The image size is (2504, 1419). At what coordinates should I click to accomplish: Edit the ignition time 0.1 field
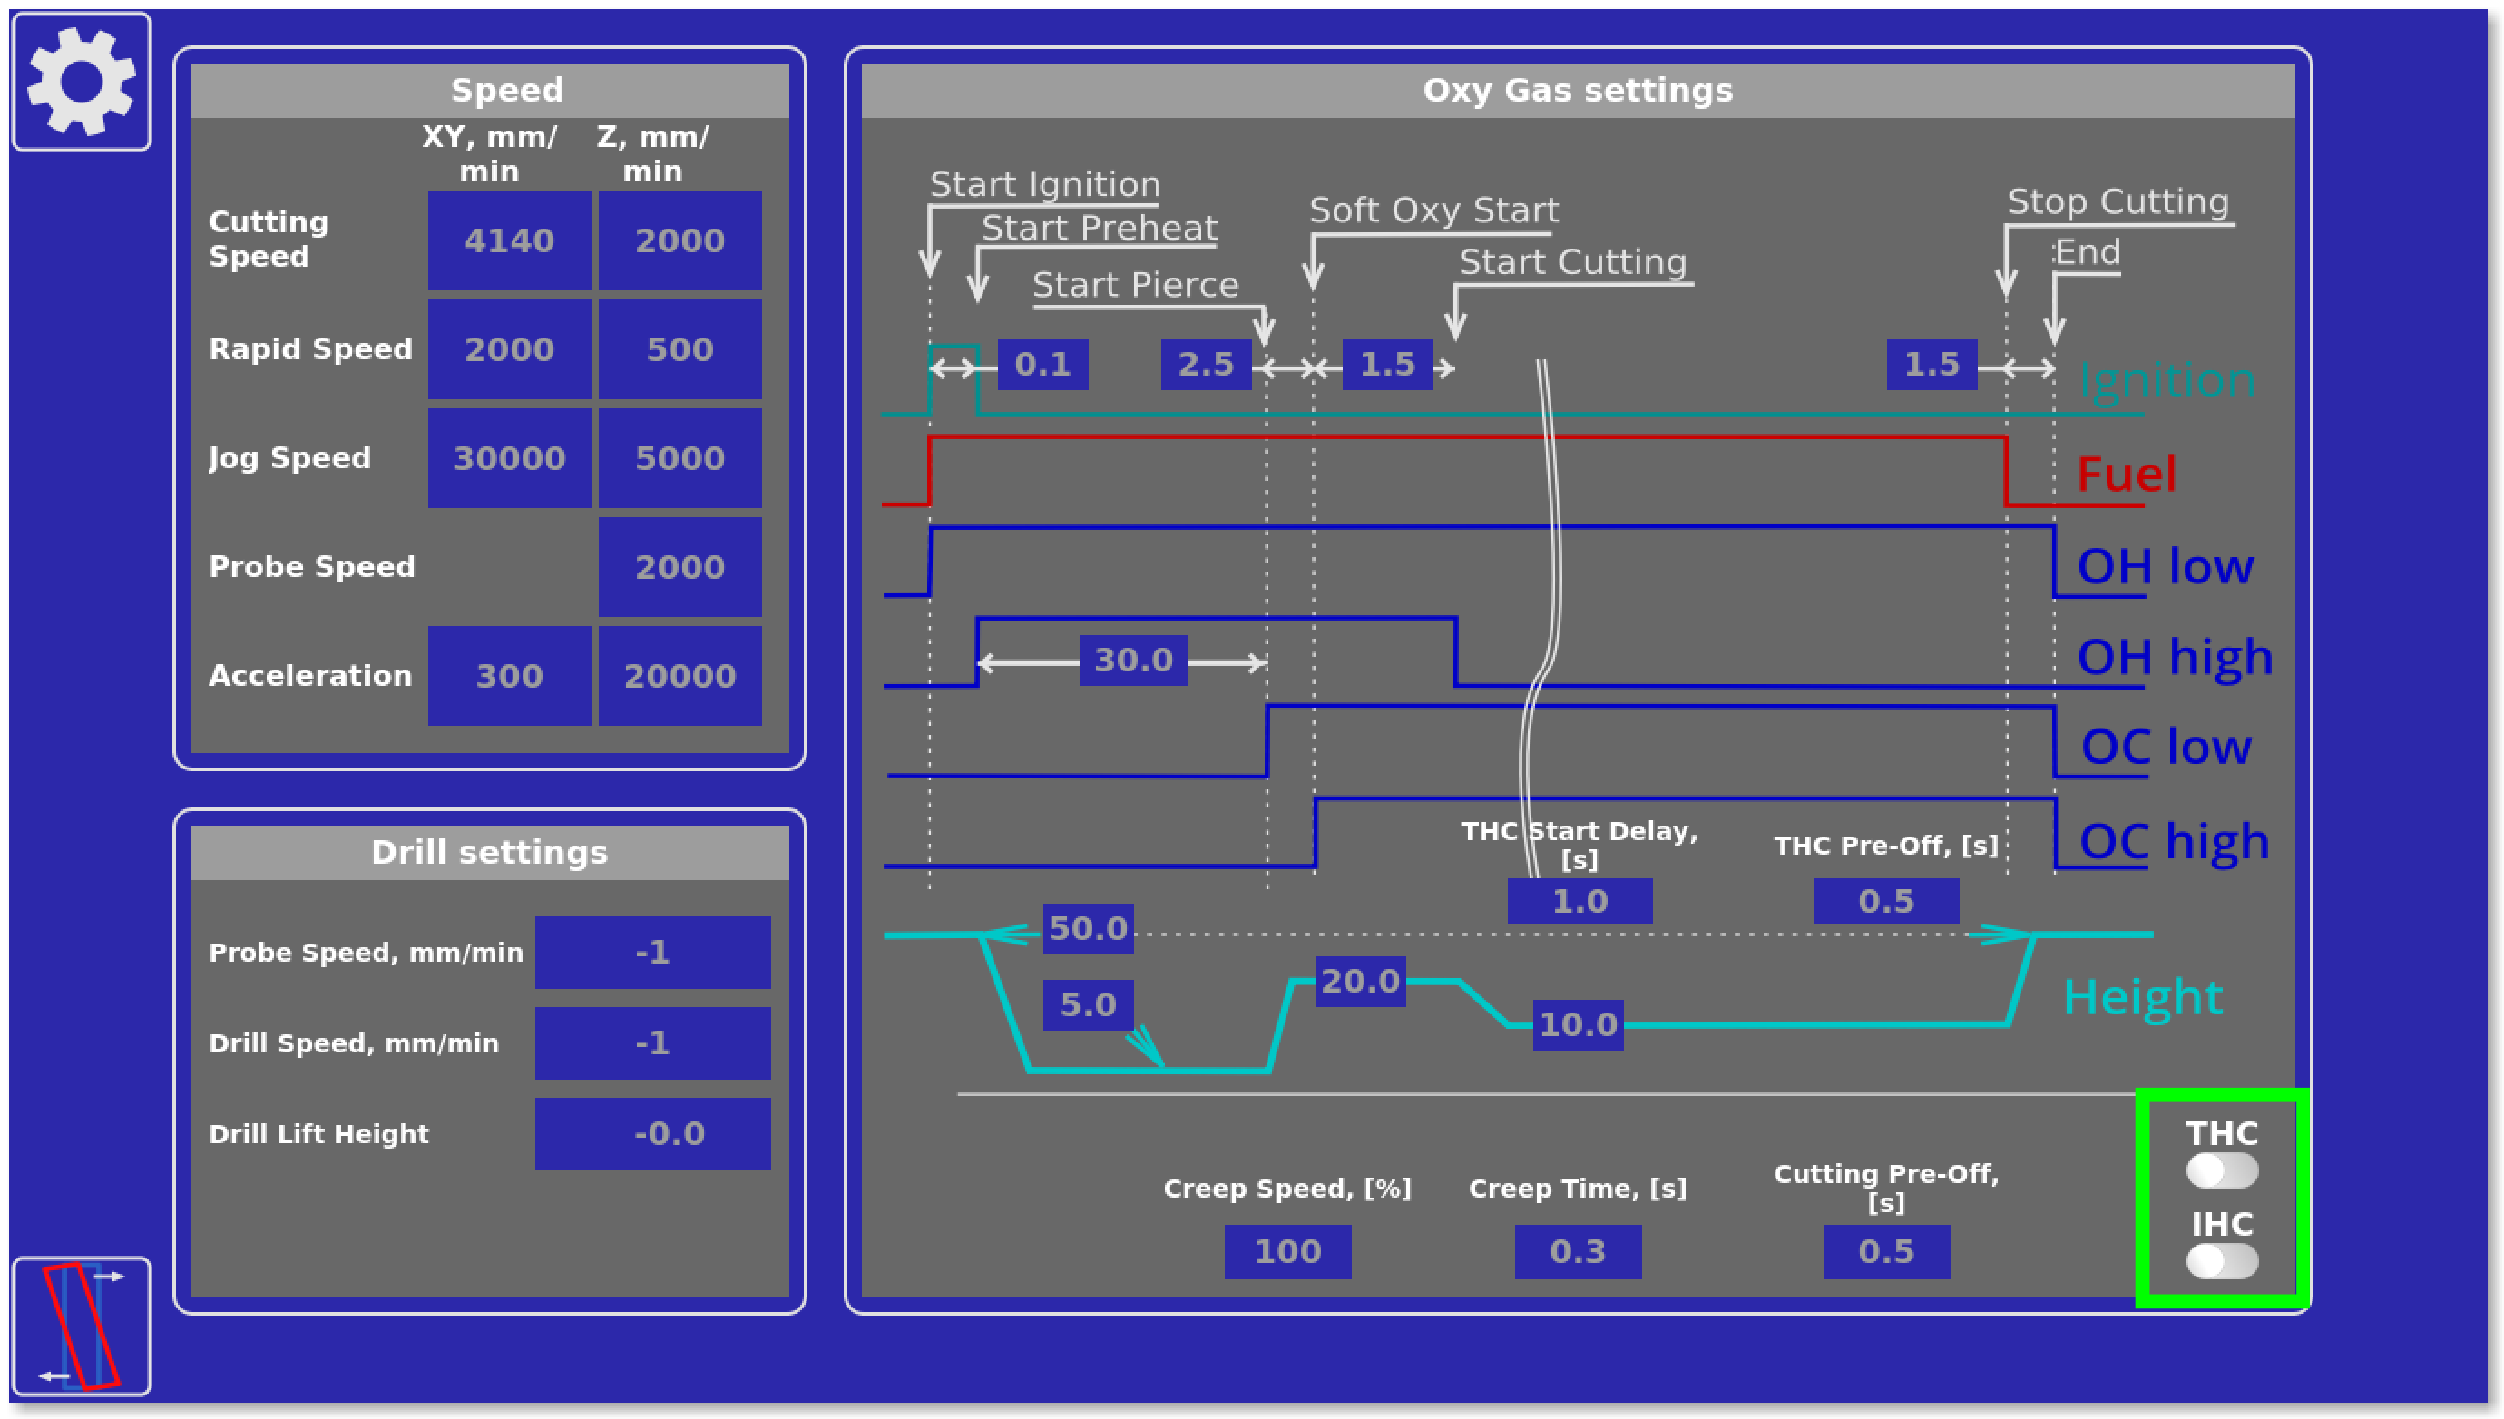1042,364
